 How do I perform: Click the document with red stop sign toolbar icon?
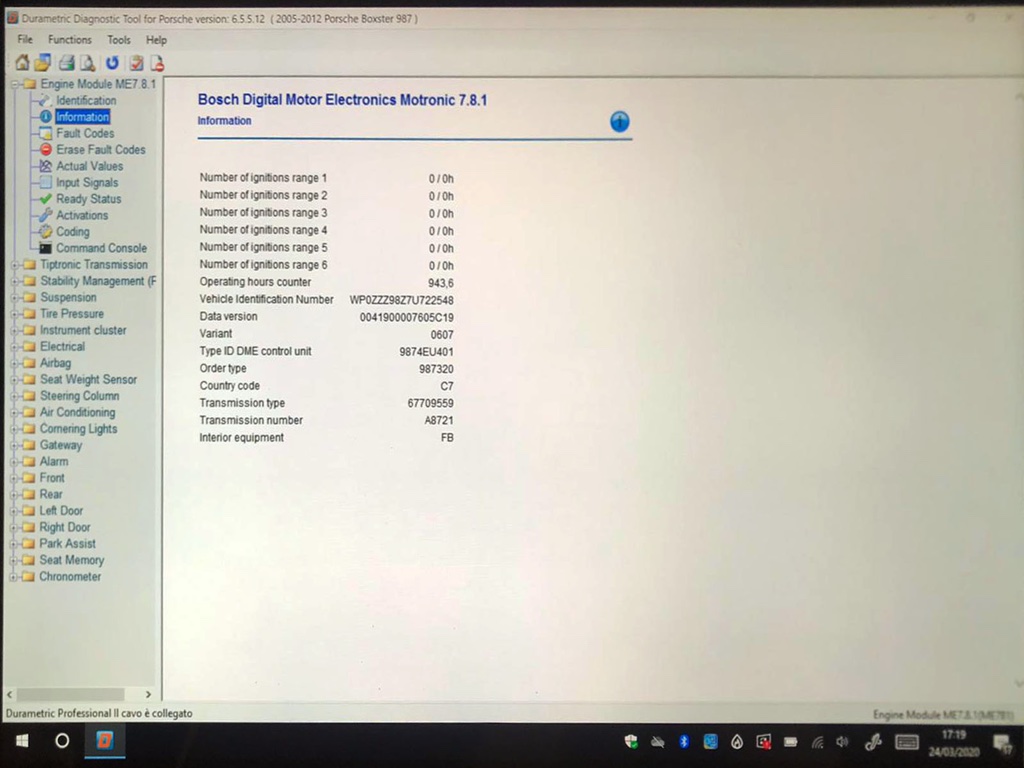pos(157,63)
